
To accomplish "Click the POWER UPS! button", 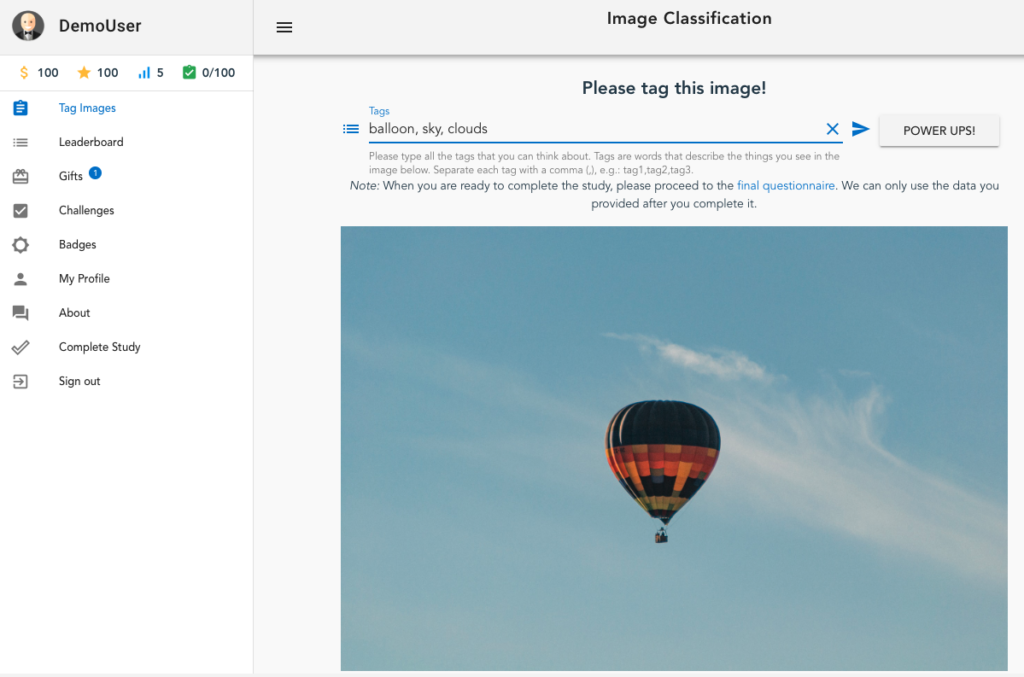I will [x=939, y=131].
